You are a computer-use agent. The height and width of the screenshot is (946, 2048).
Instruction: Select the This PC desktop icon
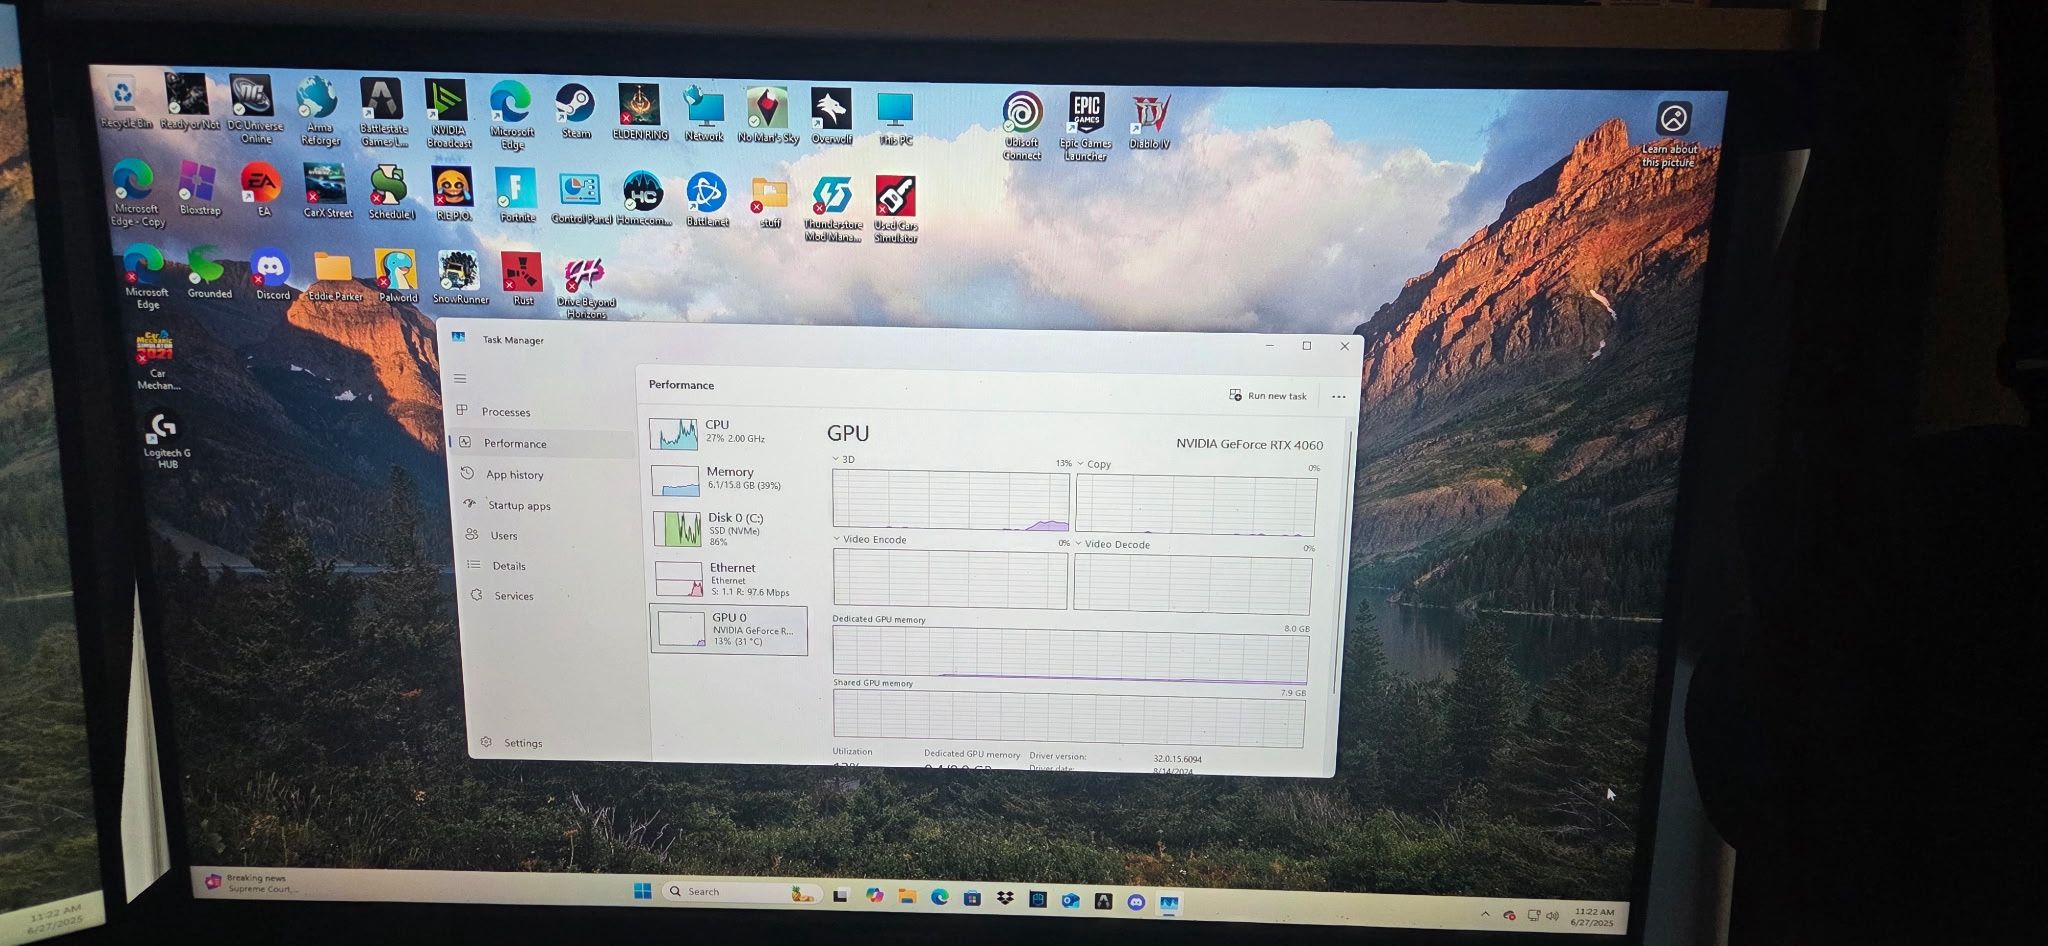click(895, 119)
